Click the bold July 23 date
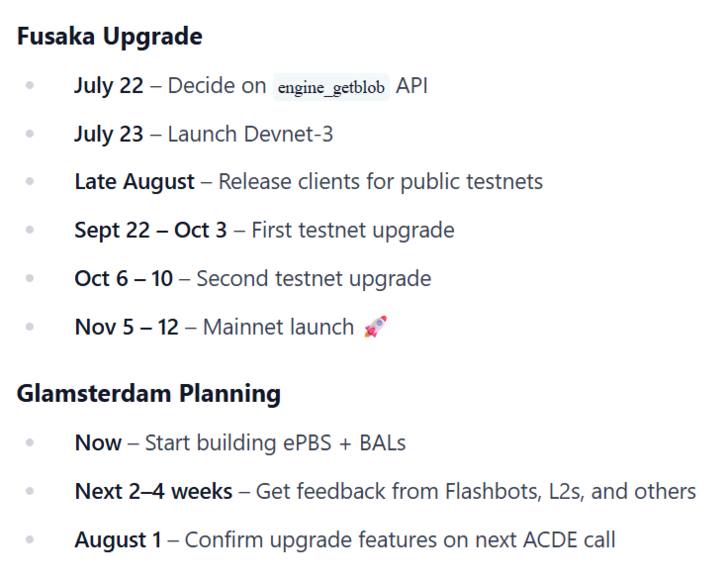 108,134
